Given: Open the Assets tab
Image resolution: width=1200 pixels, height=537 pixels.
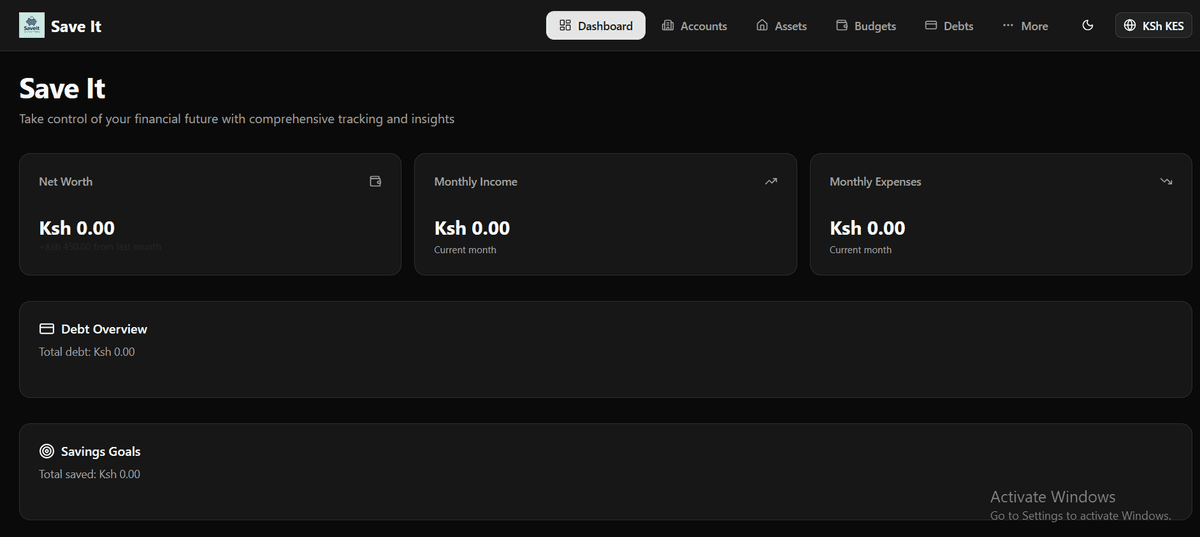Looking at the screenshot, I should tap(781, 26).
